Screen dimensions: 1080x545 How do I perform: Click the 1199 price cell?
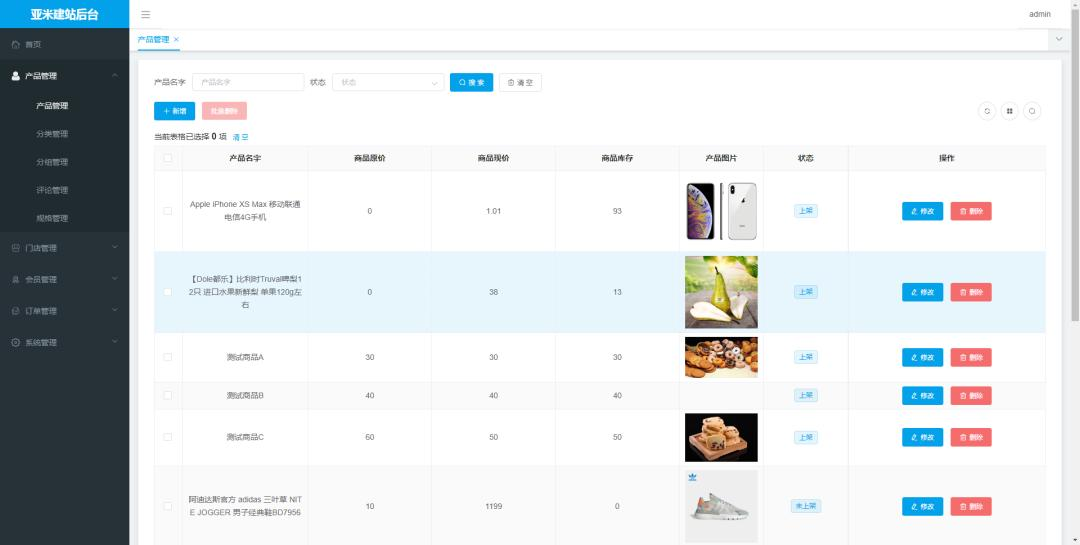pos(493,506)
